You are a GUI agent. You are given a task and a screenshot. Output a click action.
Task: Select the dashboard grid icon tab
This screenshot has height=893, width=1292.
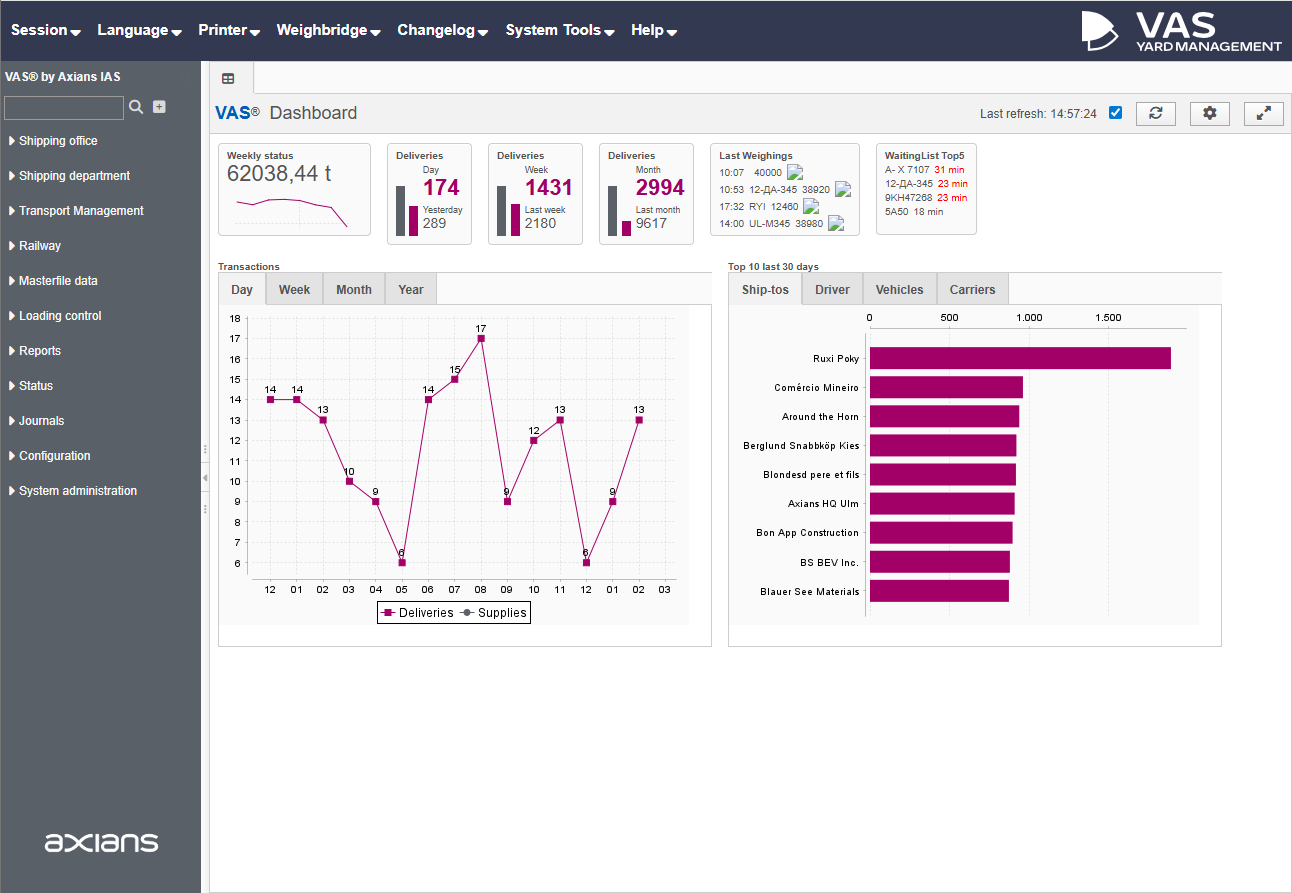[229, 78]
